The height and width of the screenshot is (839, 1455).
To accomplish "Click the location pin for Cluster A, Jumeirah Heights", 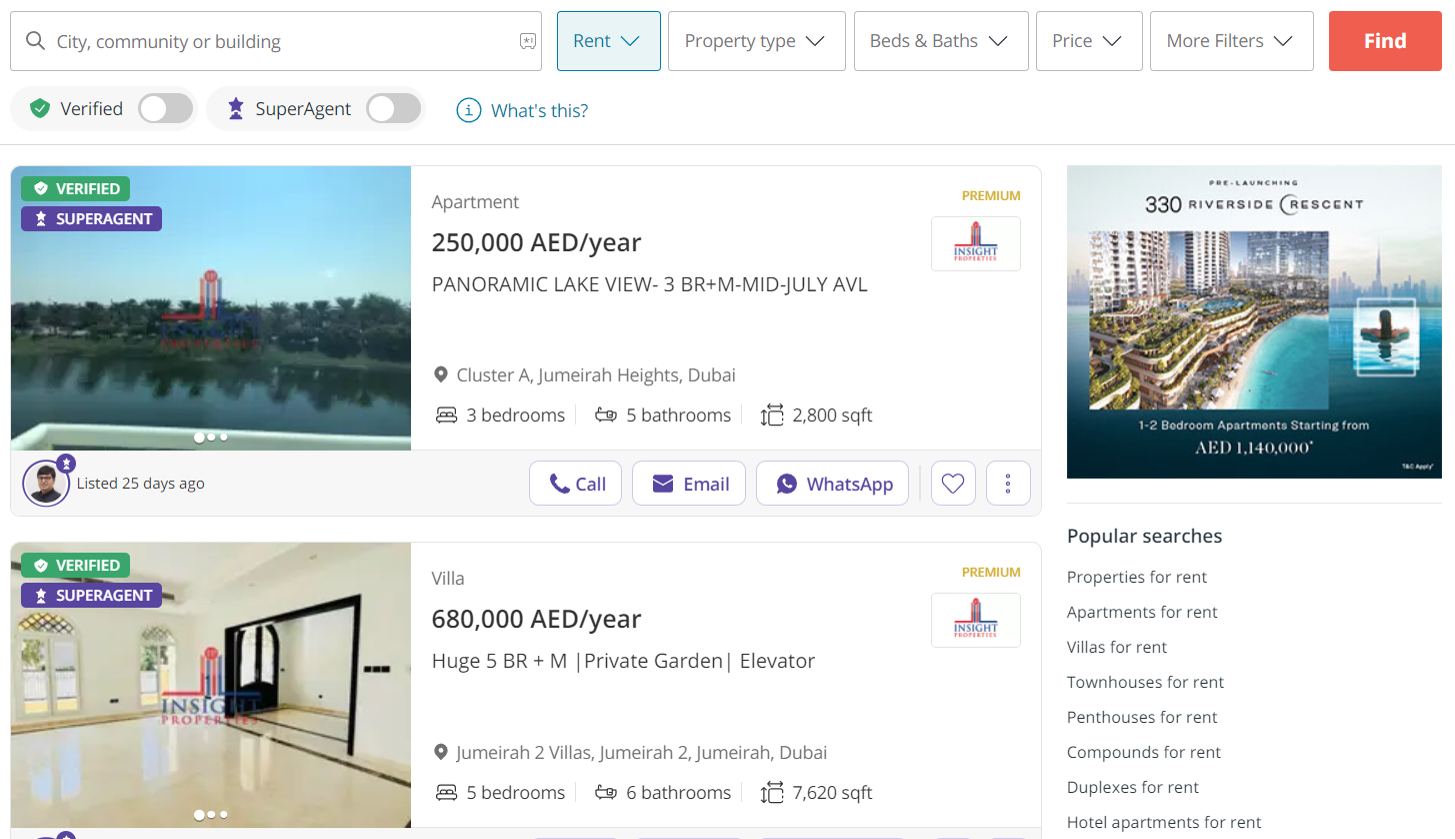I will (440, 376).
